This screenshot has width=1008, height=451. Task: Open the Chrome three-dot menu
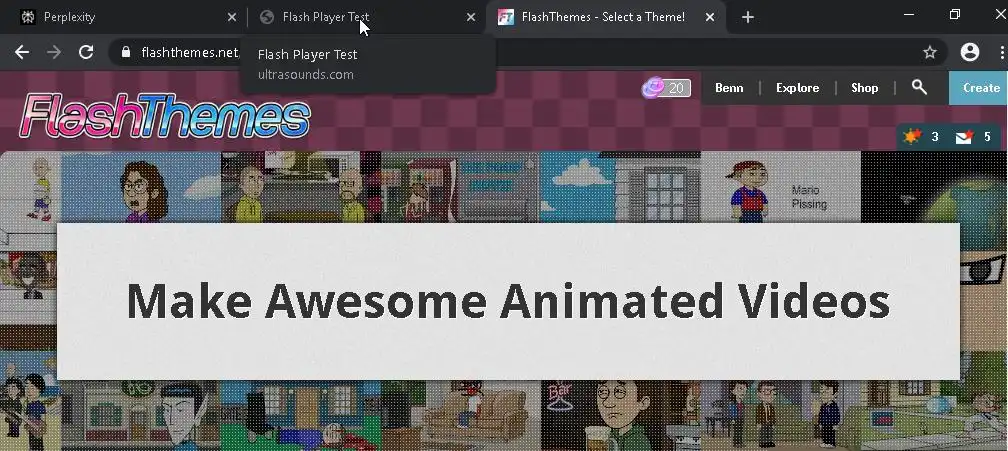[x=1002, y=53]
